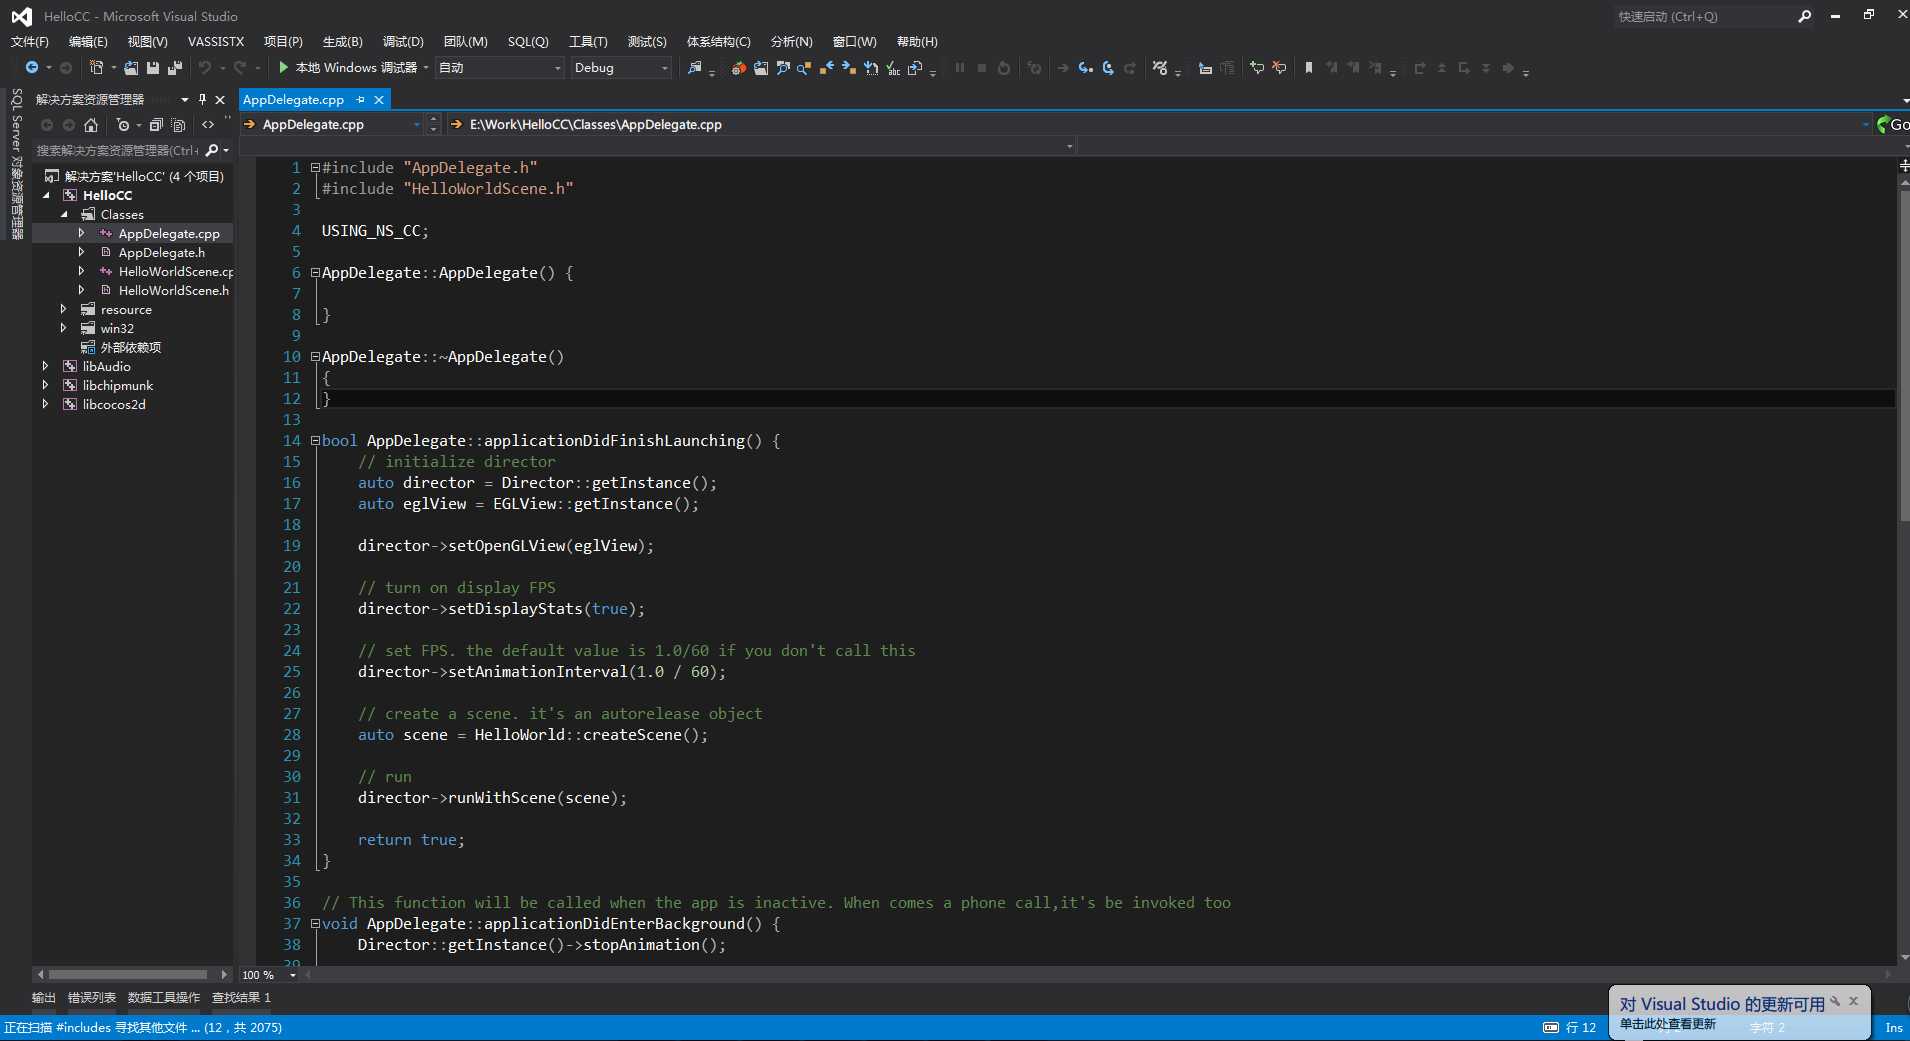Click the keyboard icon in status bar
This screenshot has height=1041, width=1910.
point(1551,1027)
